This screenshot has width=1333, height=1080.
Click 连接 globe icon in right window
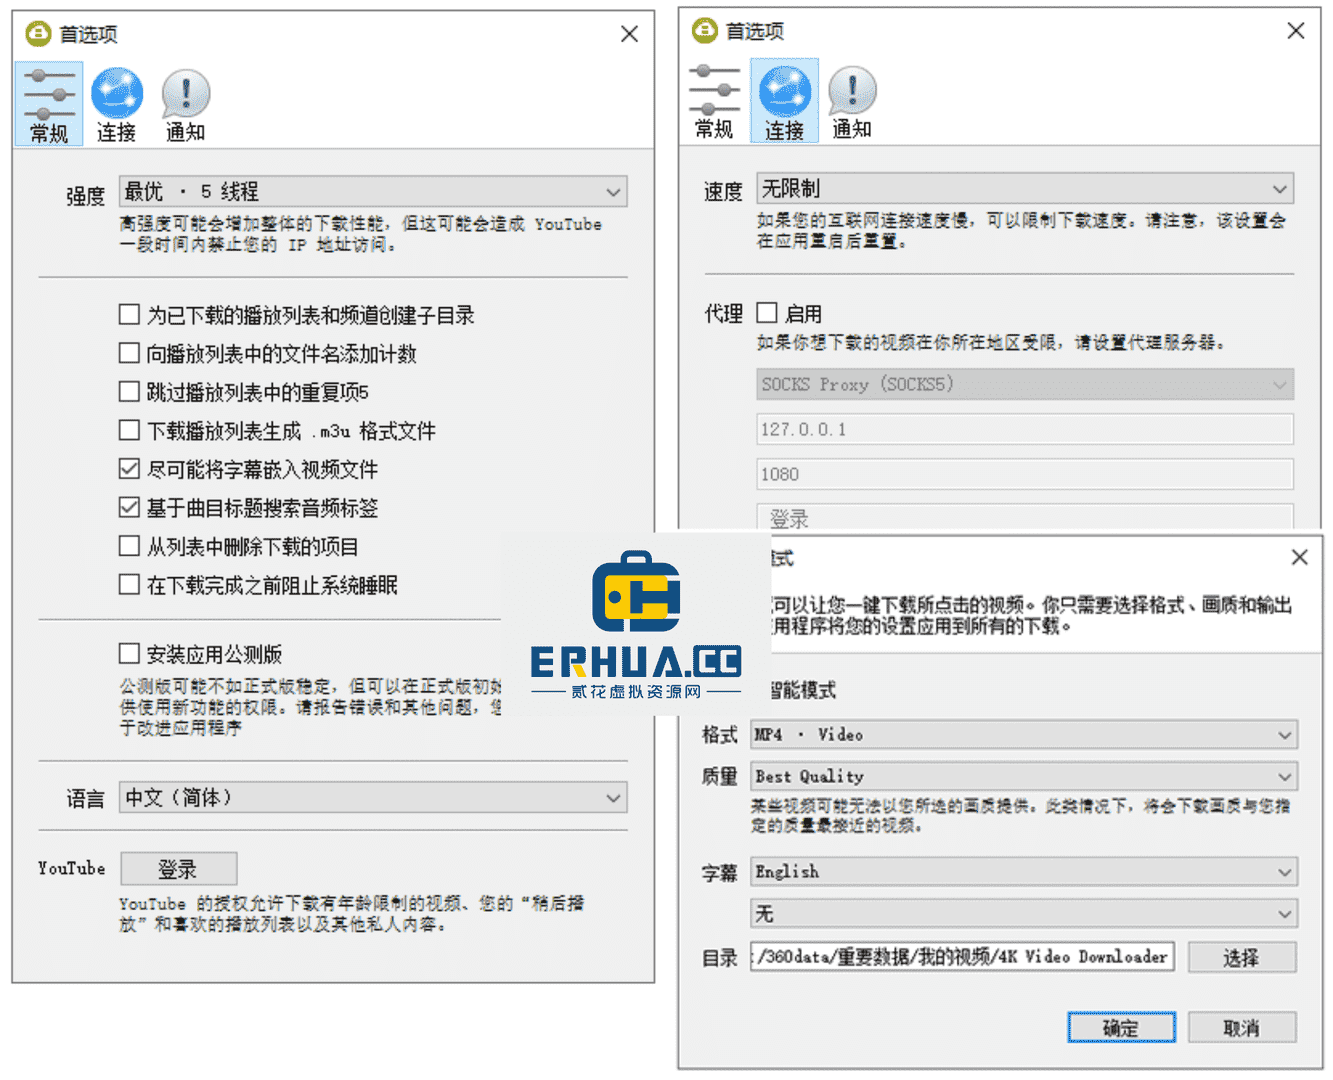(x=784, y=101)
